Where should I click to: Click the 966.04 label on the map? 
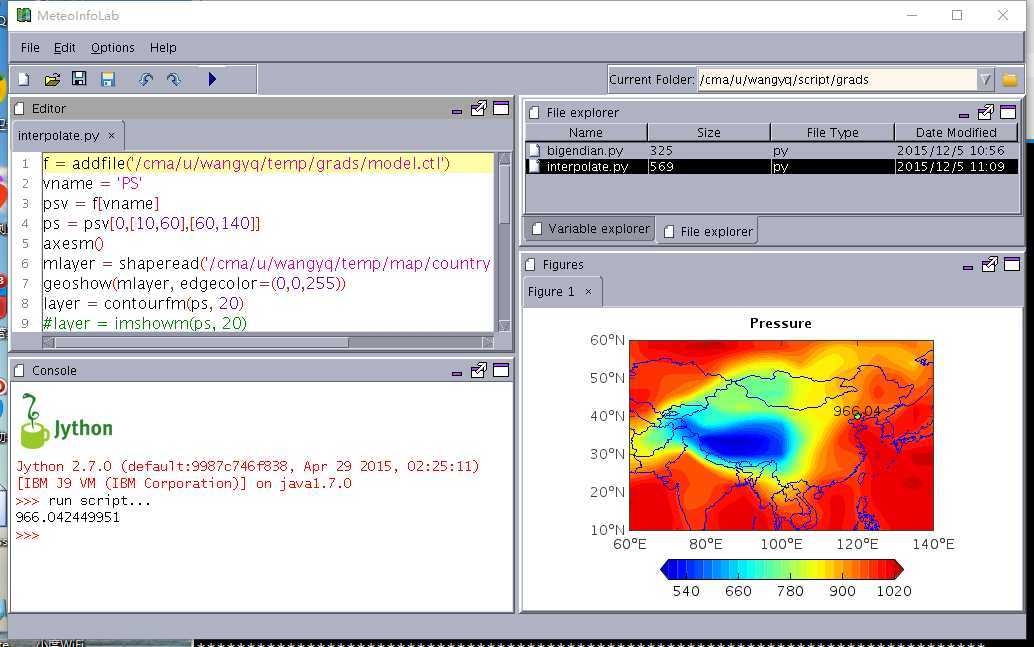[x=857, y=411]
